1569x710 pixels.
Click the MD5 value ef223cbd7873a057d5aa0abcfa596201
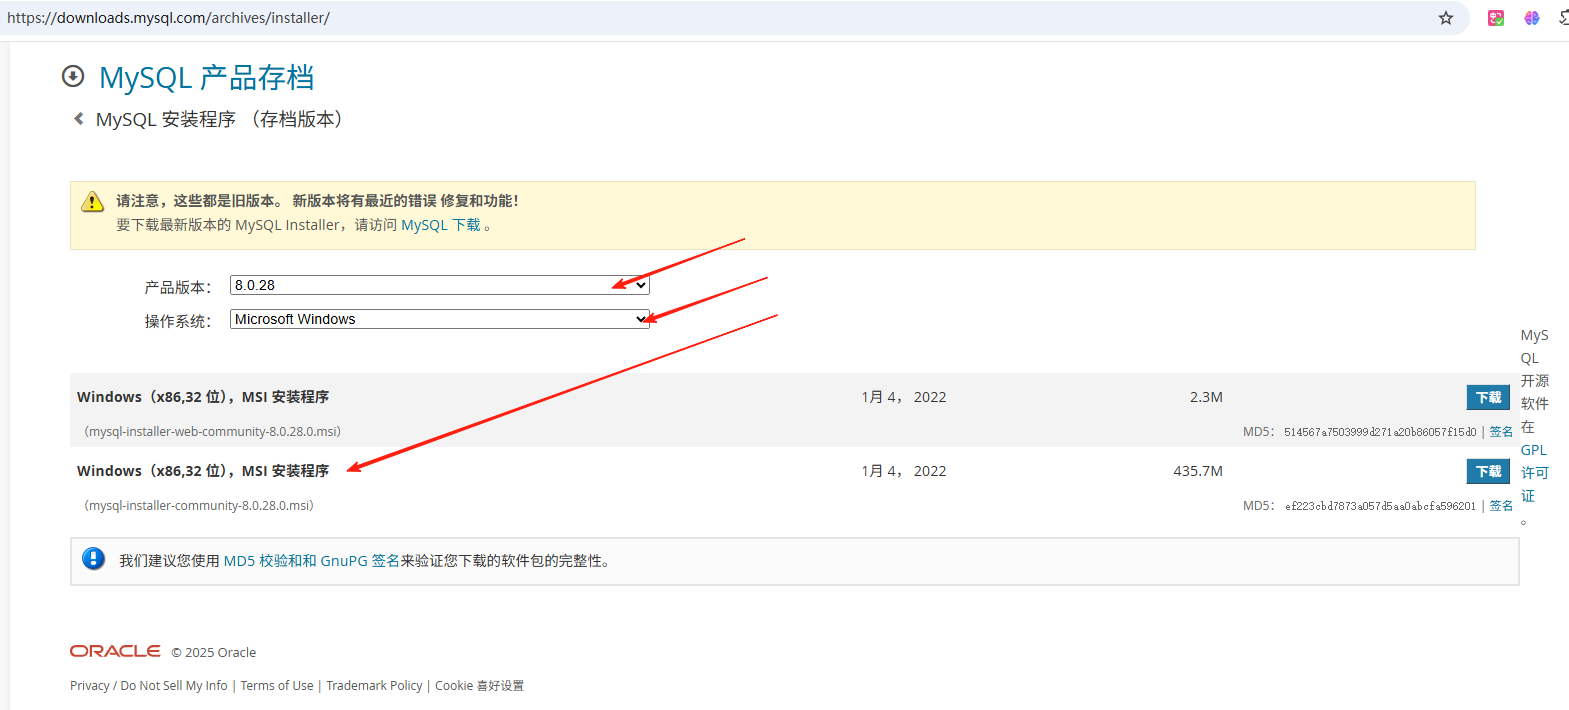pos(1380,506)
